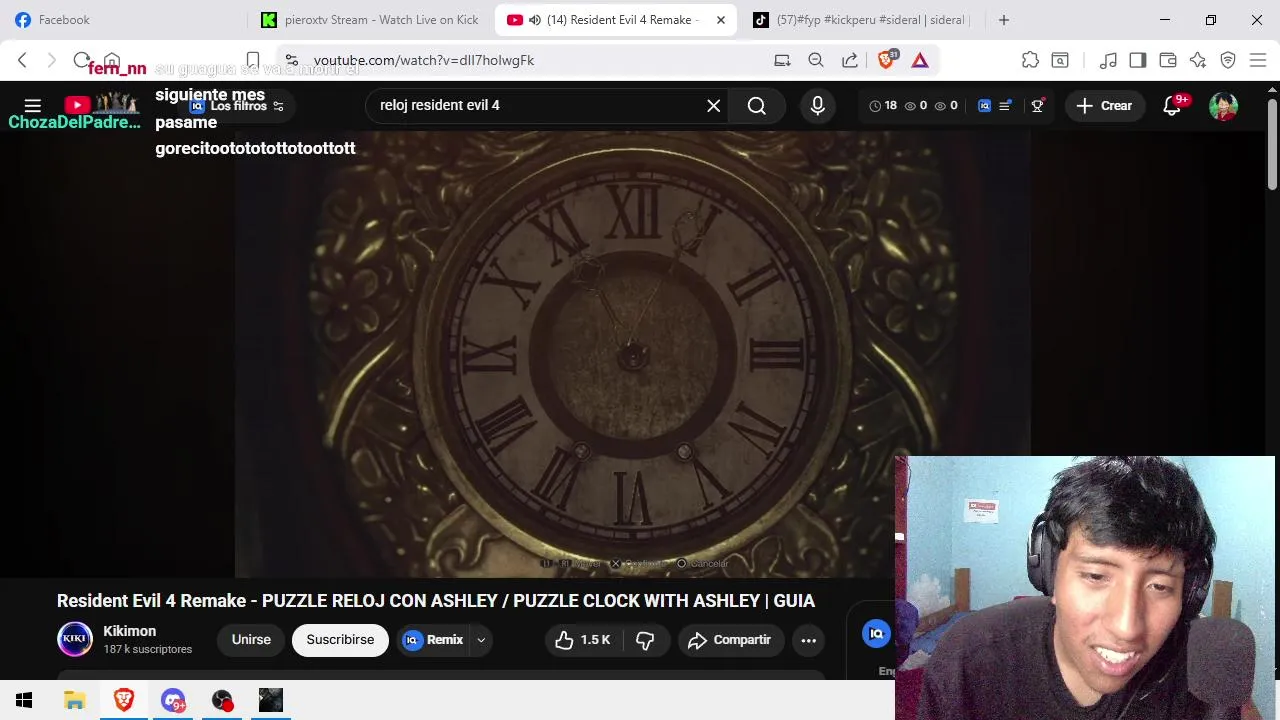Join the channel with Unirse
The image size is (1280, 720).
251,640
